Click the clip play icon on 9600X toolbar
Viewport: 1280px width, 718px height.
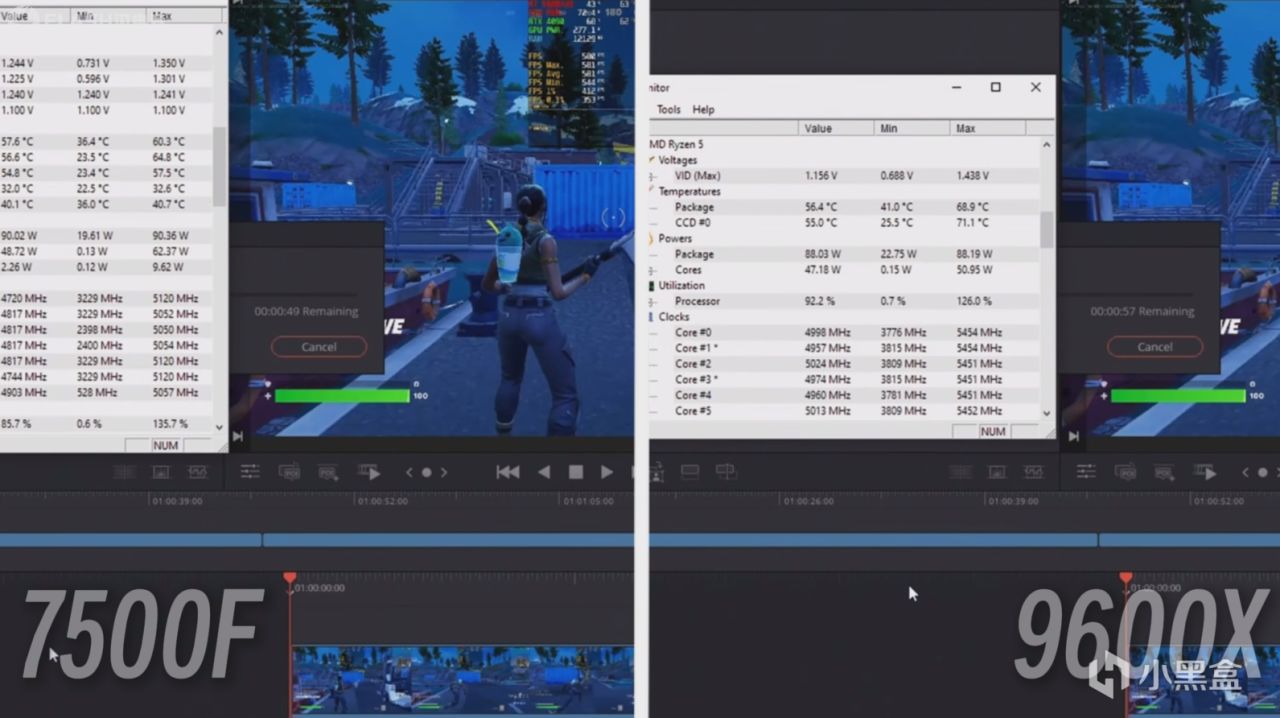[1206, 472]
